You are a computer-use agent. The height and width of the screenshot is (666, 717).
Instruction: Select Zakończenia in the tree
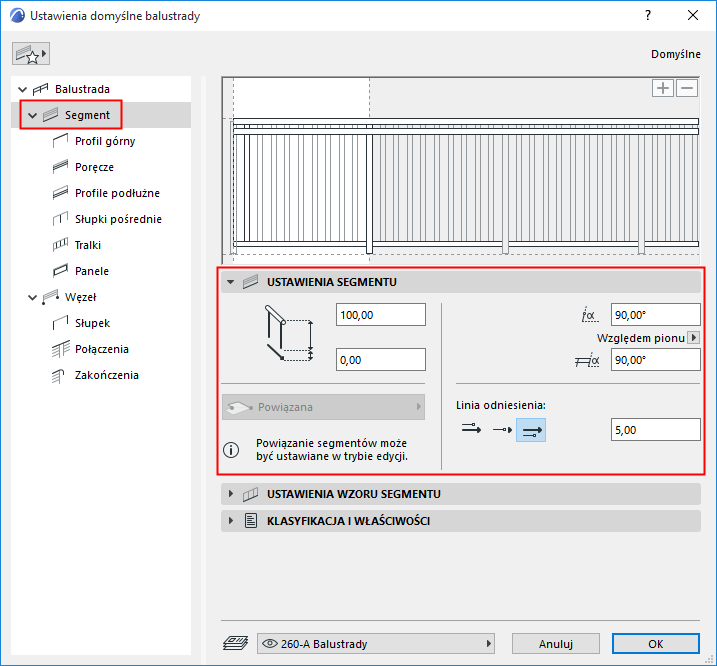107,375
